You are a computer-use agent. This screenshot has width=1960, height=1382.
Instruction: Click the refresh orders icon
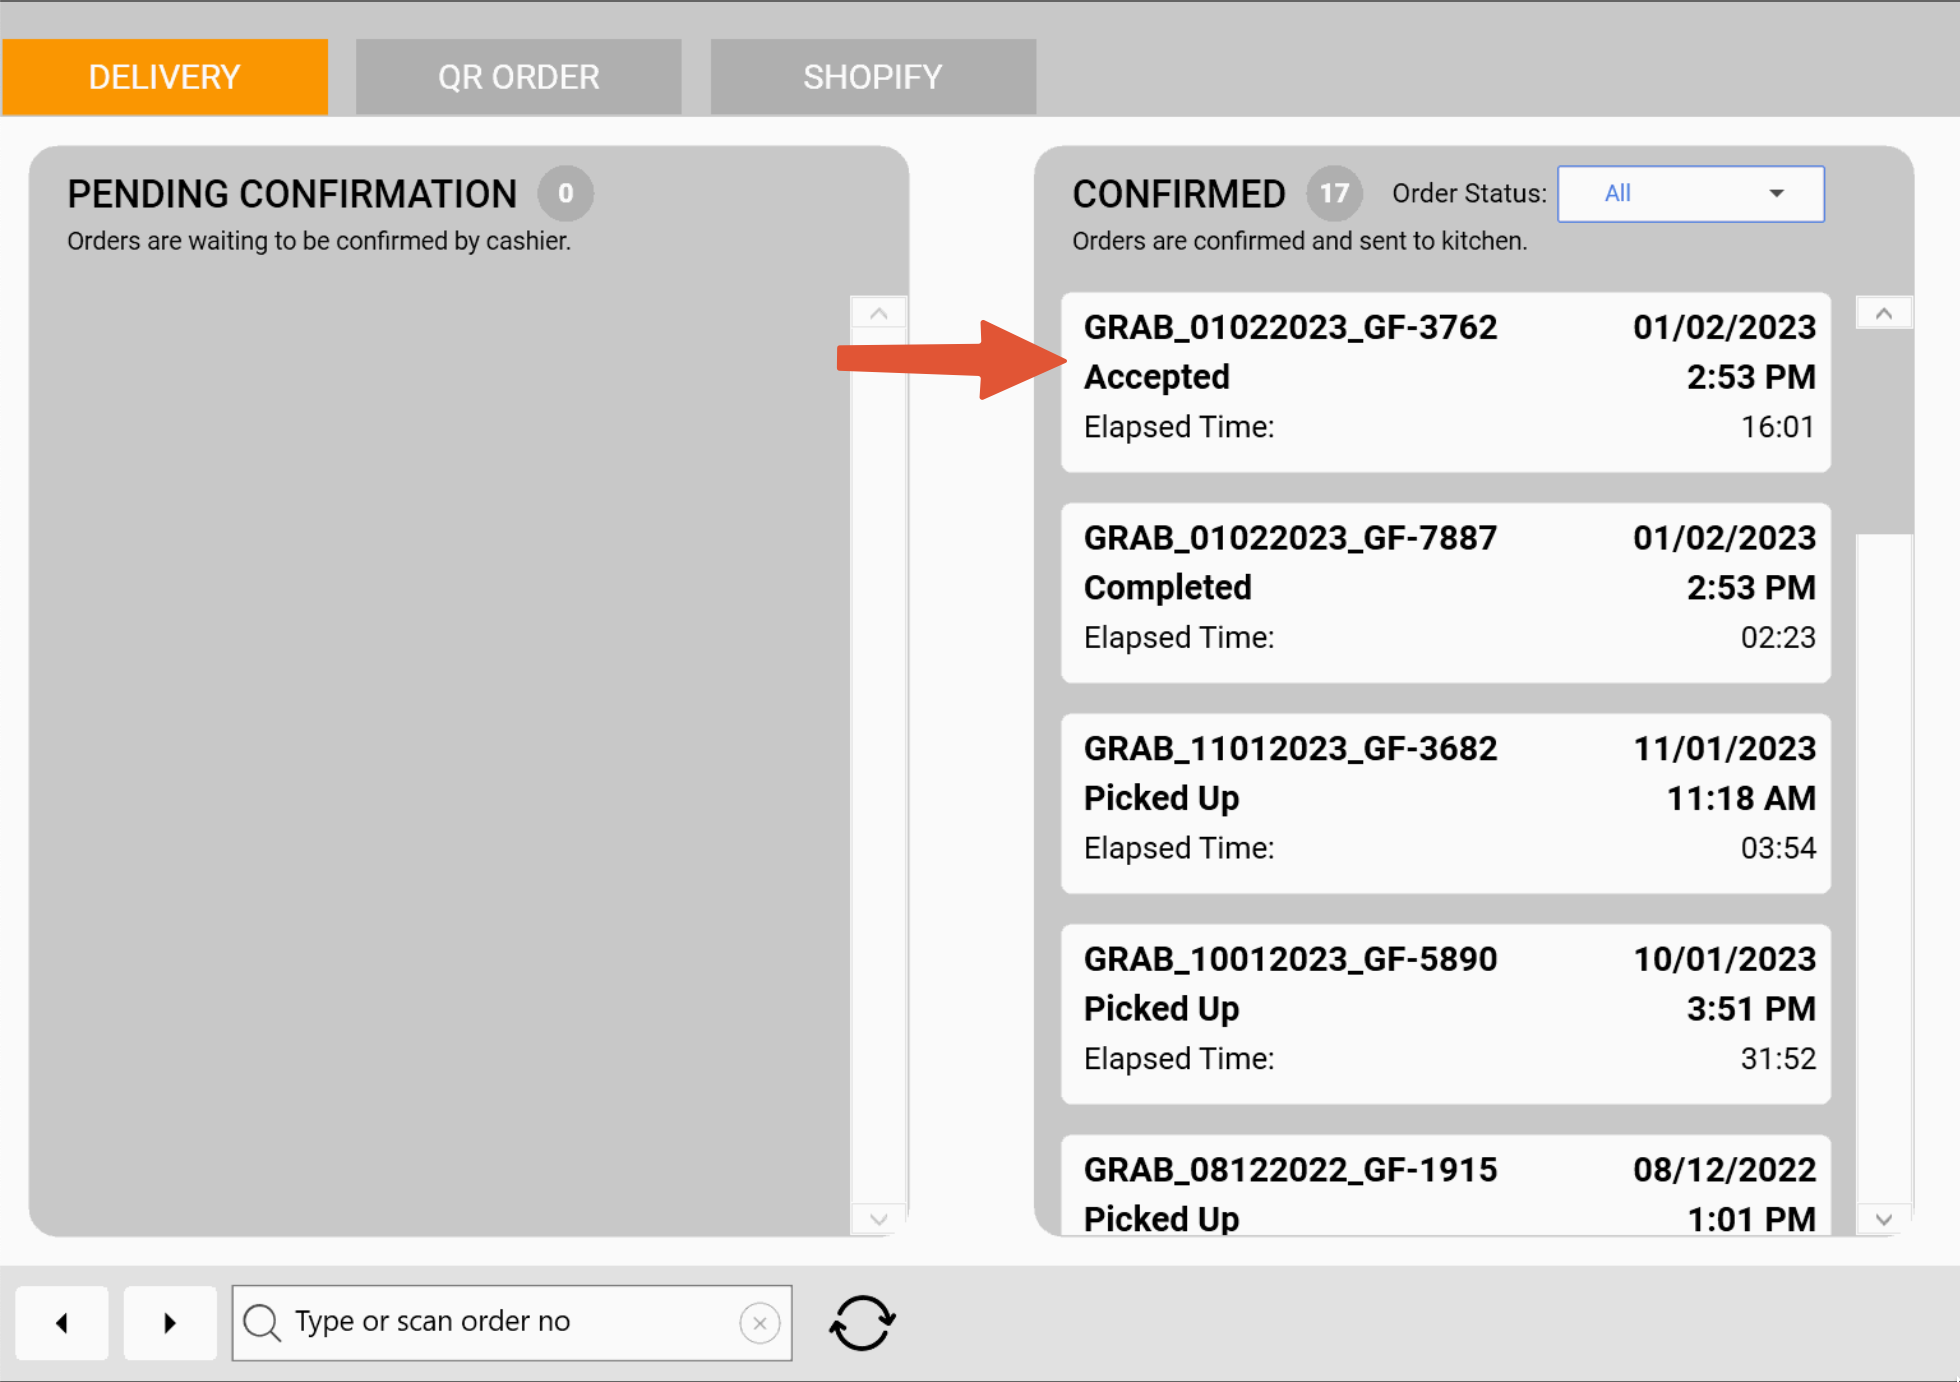point(862,1323)
